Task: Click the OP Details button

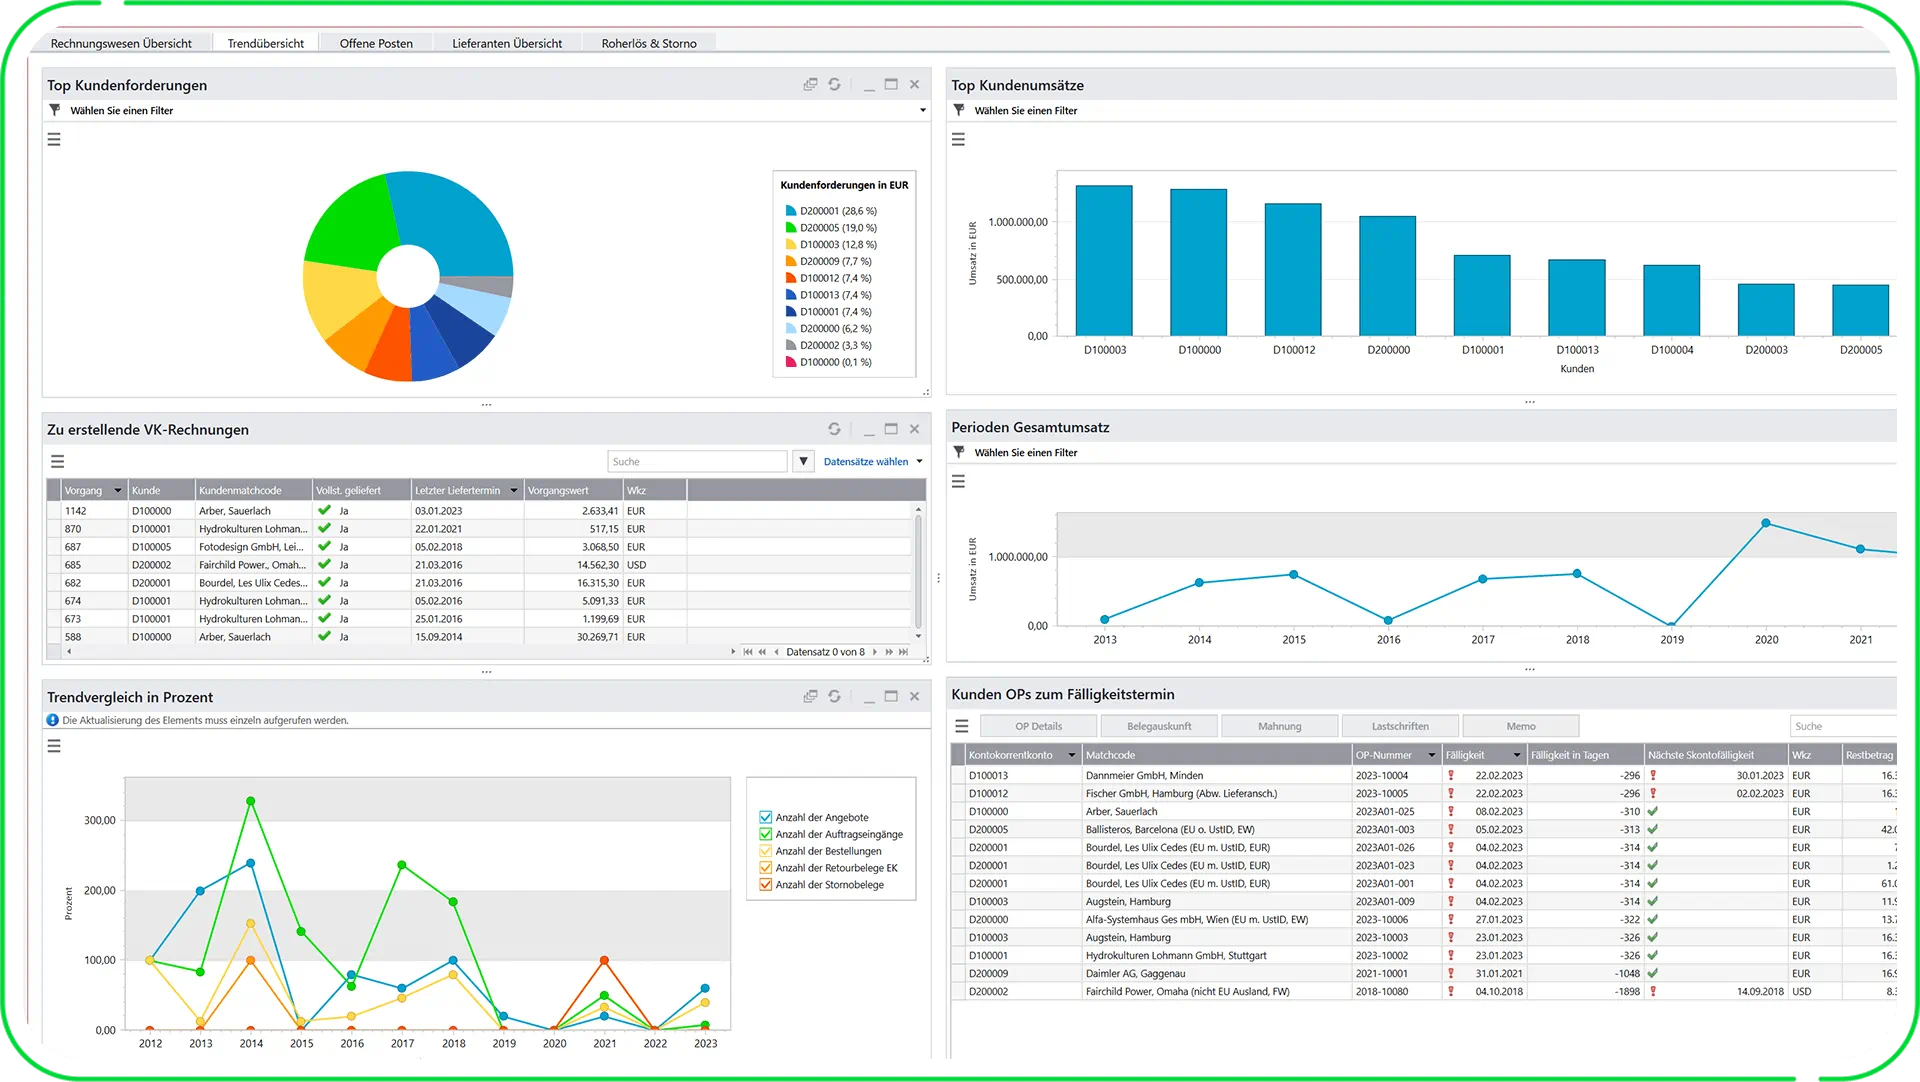Action: pos(1038,727)
